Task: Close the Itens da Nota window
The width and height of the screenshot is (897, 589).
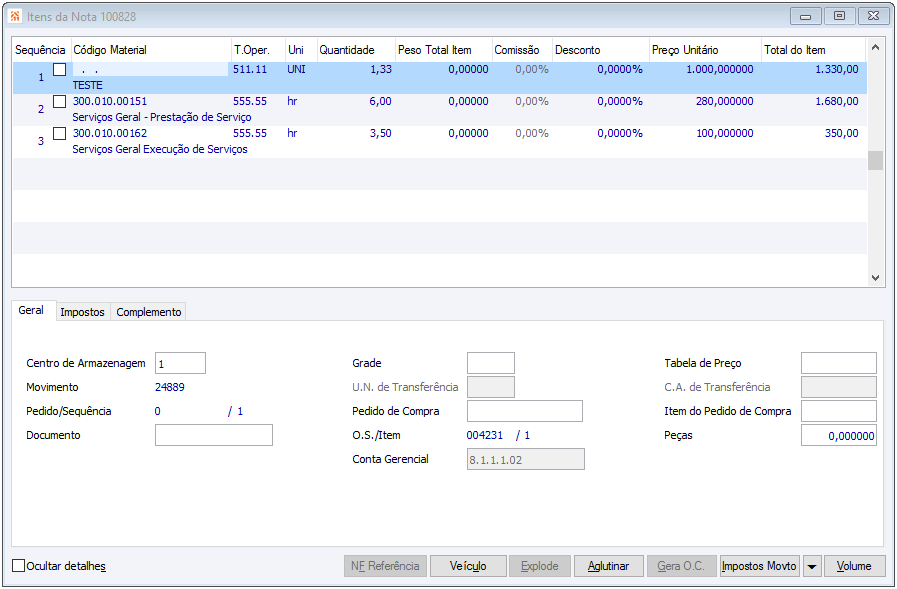Action: coord(874,17)
